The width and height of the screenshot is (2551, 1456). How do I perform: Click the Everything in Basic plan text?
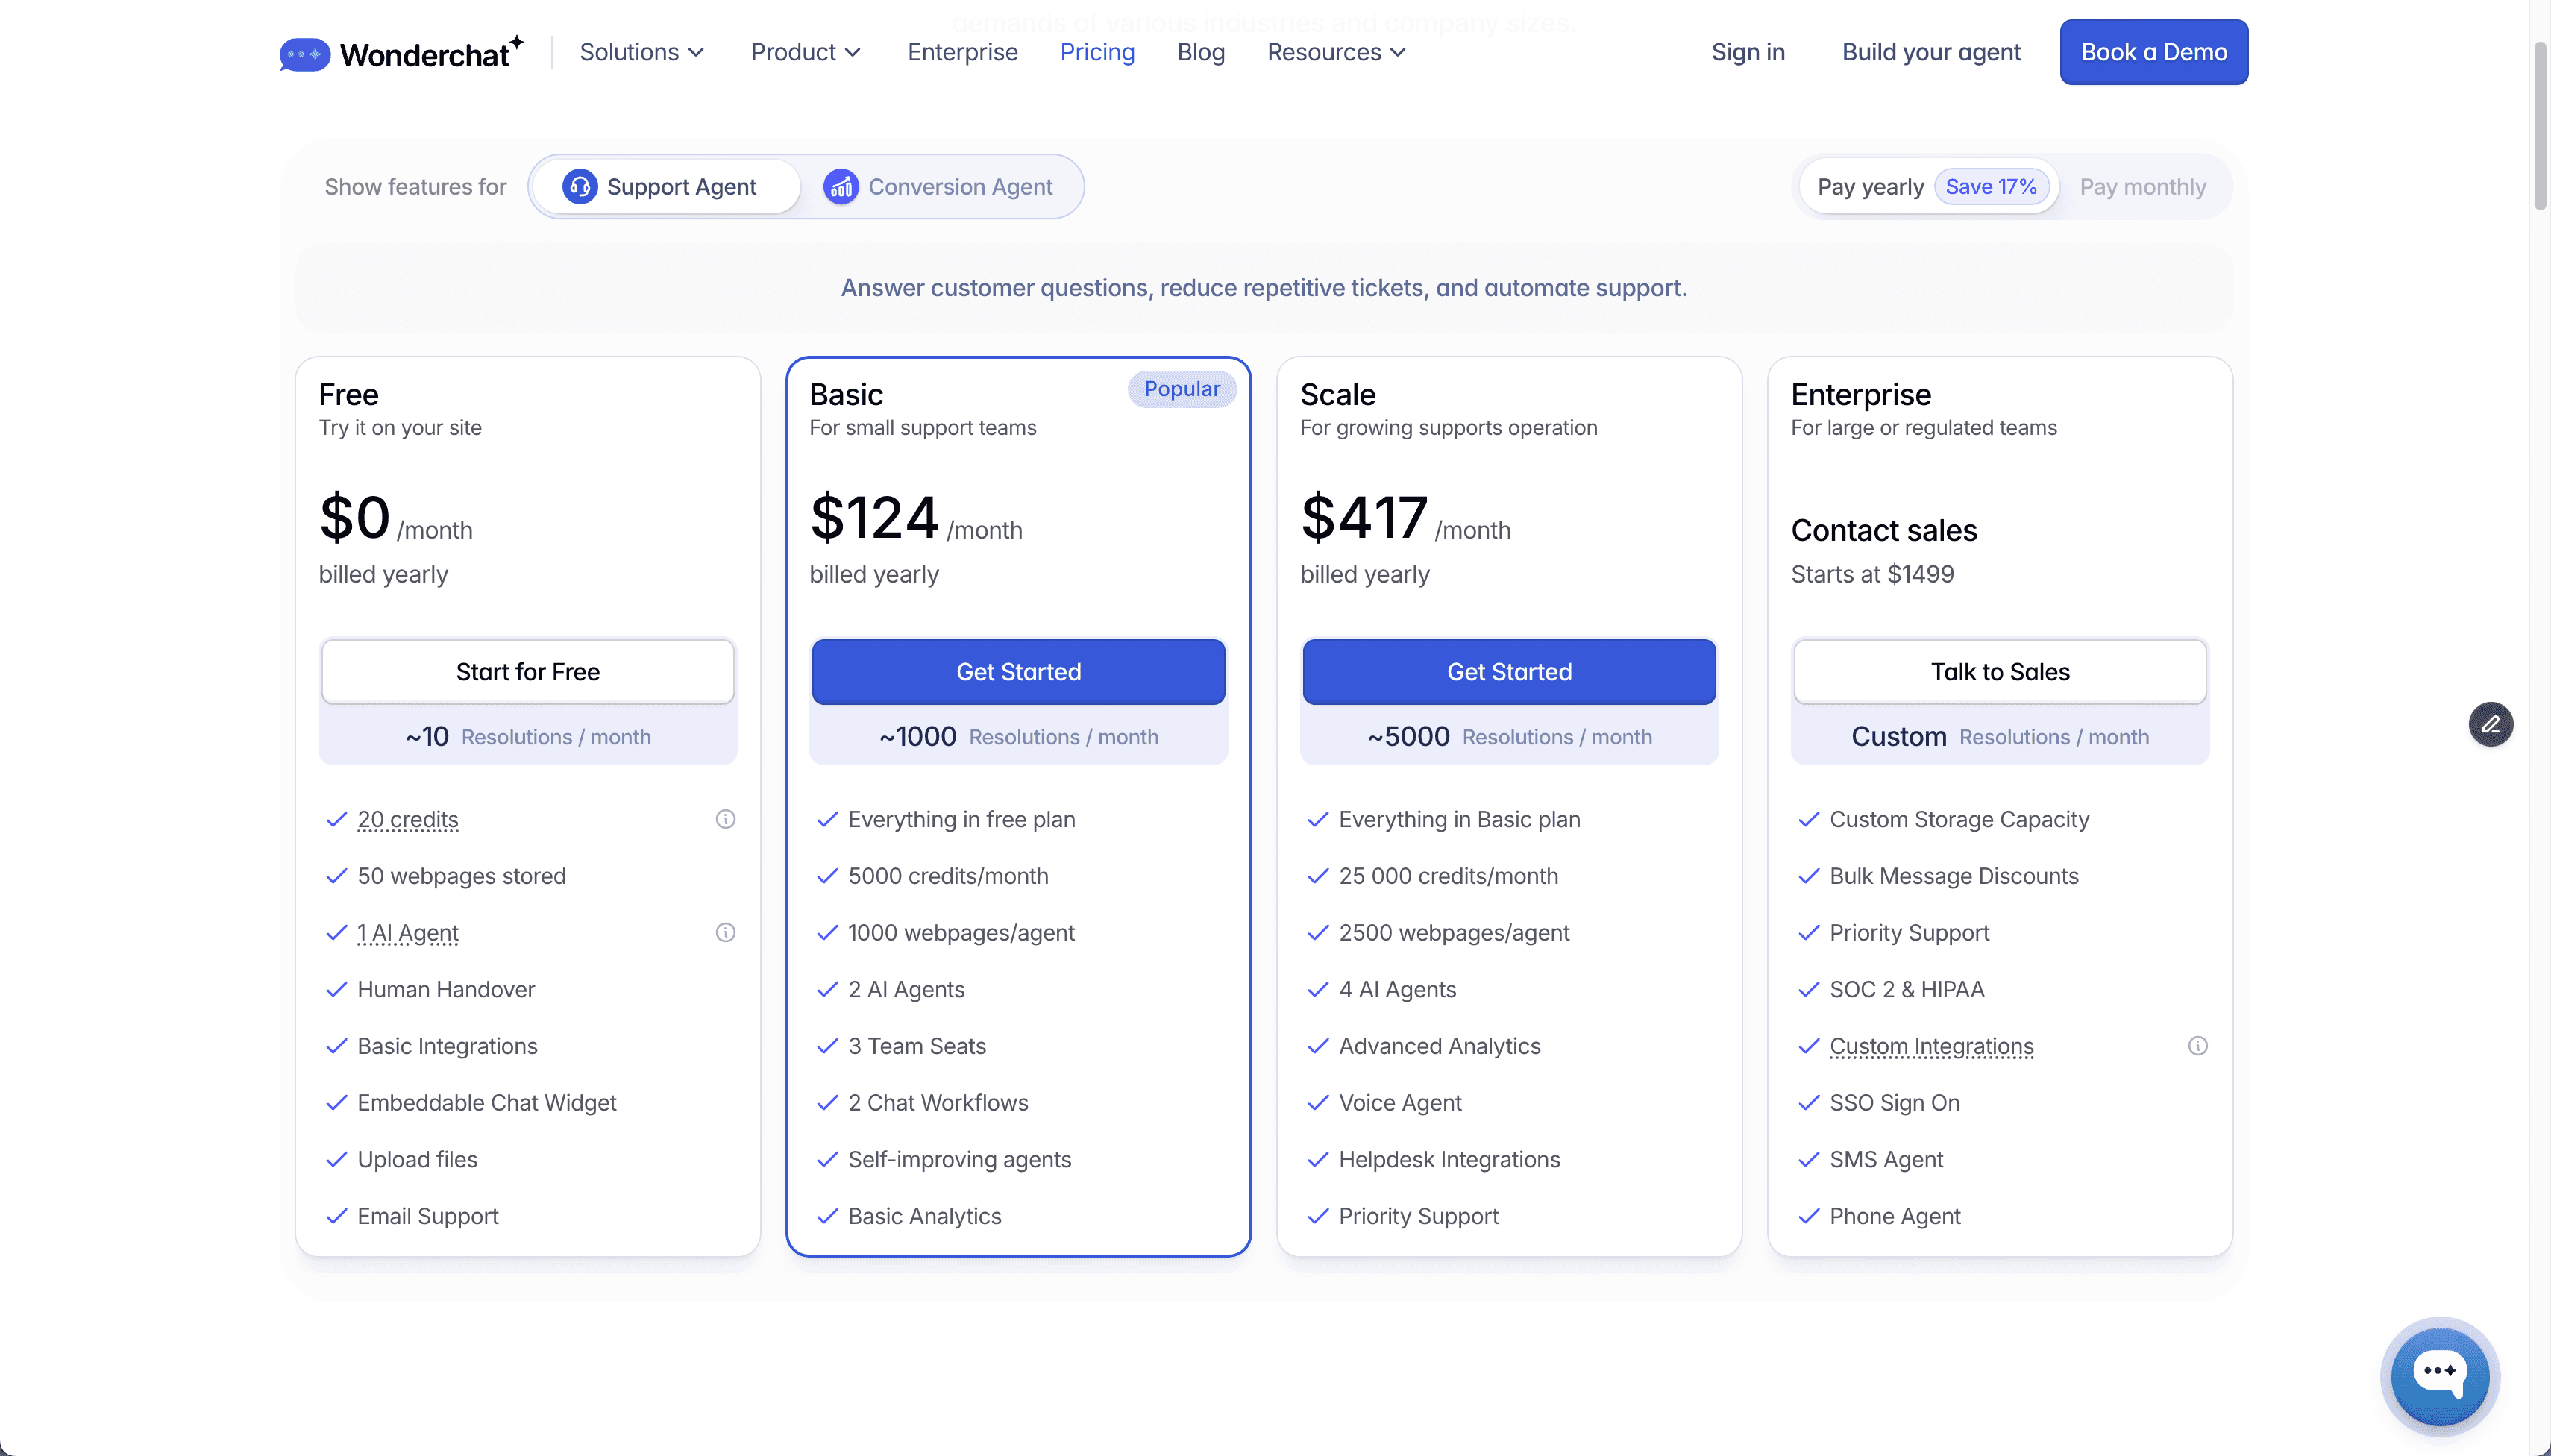[x=1459, y=819]
